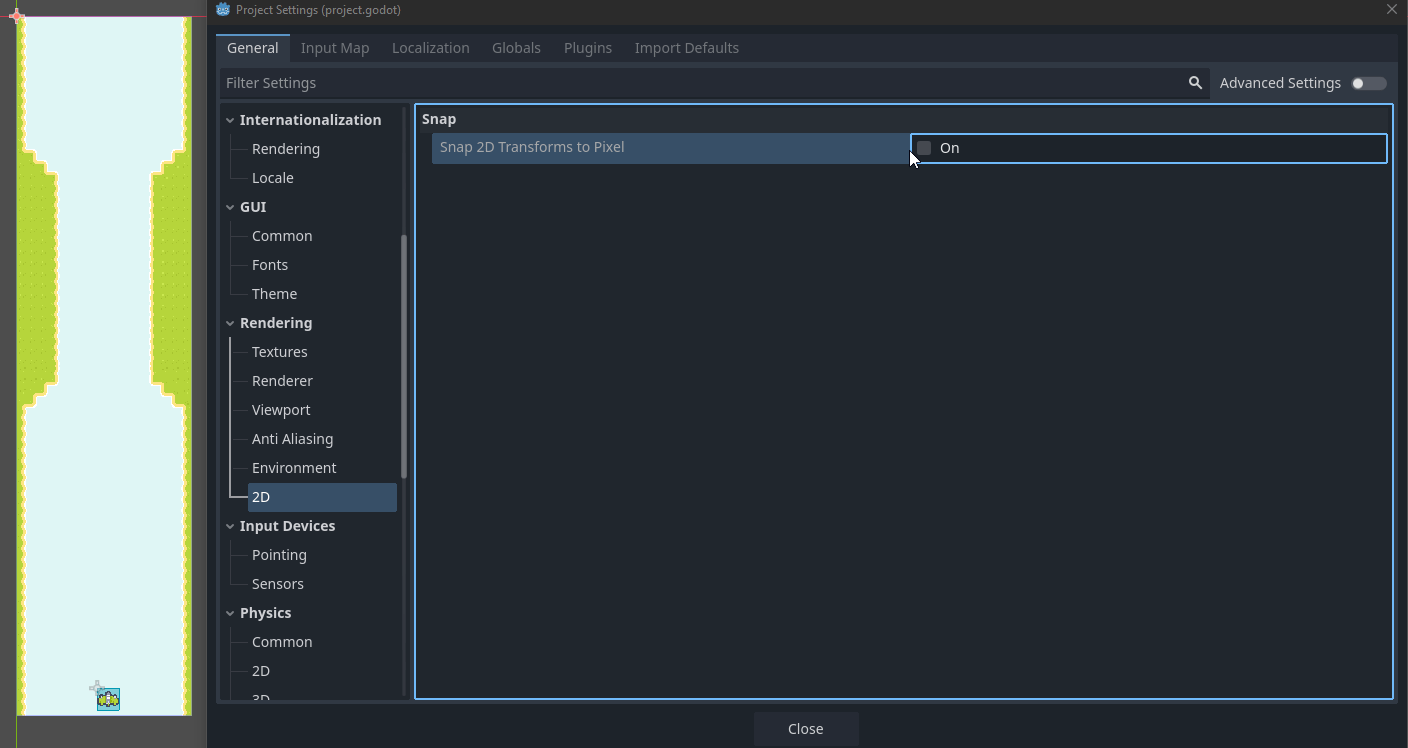Screen dimensions: 1408x748
Task: Collapse the Rendering category
Action: click(229, 322)
